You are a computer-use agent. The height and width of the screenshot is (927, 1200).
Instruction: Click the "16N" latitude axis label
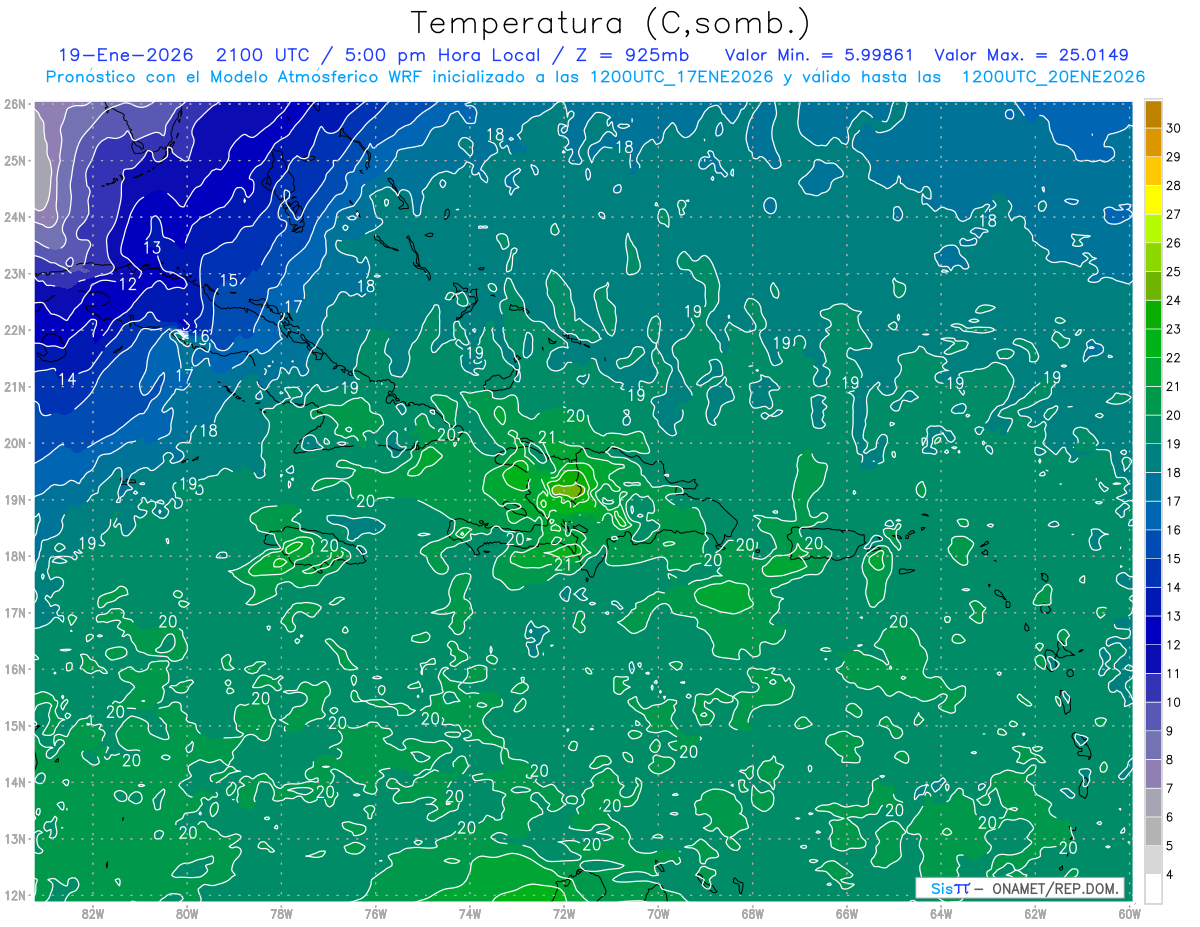[14, 669]
